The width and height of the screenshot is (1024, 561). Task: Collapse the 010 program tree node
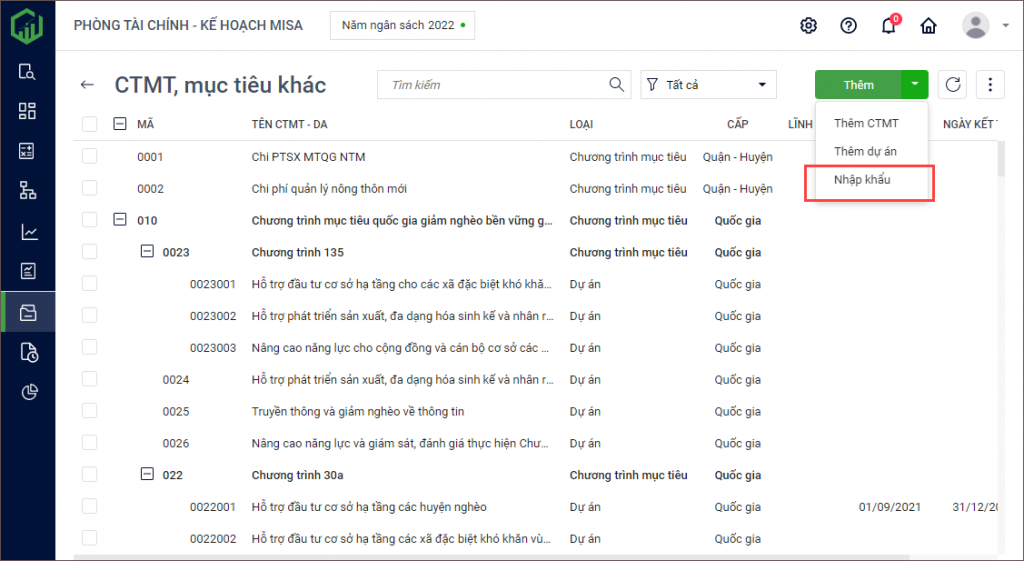point(120,220)
